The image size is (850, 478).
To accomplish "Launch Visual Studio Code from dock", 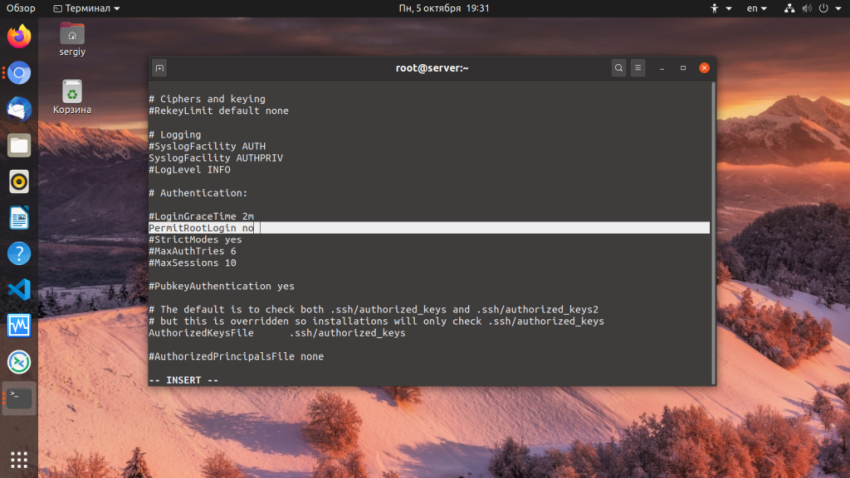I will click(x=19, y=289).
